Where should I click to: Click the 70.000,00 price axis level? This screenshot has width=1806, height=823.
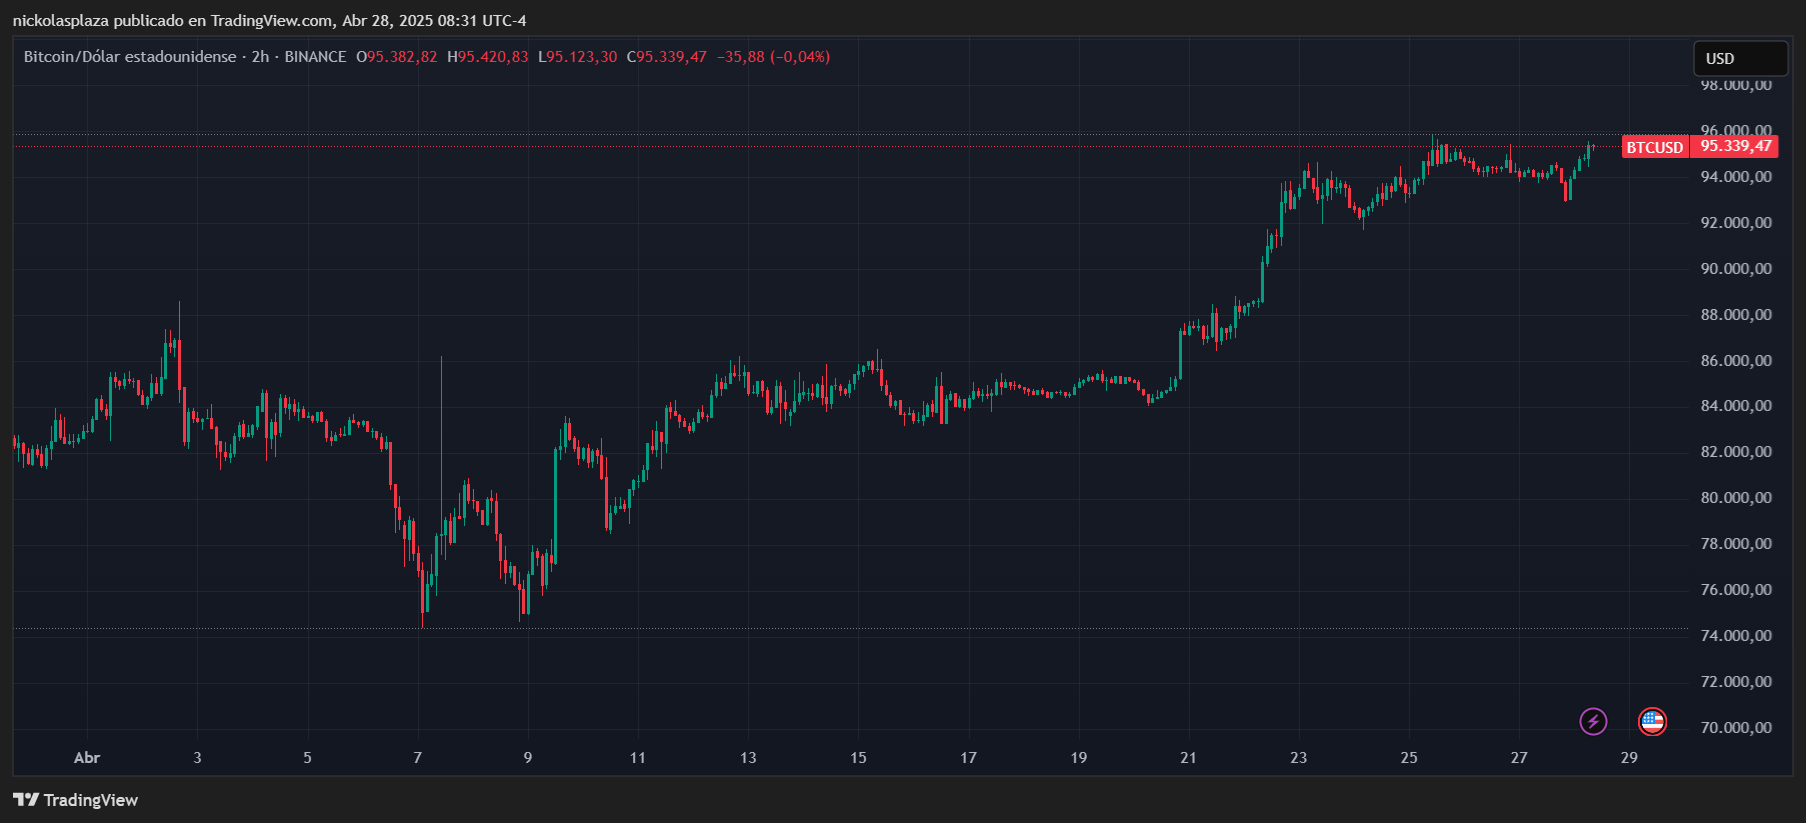pos(1736,728)
